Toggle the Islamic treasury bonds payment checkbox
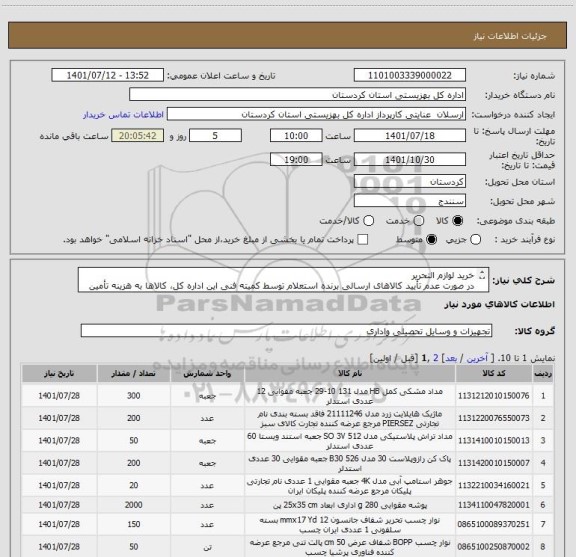The height and width of the screenshot is (557, 576). (363, 240)
